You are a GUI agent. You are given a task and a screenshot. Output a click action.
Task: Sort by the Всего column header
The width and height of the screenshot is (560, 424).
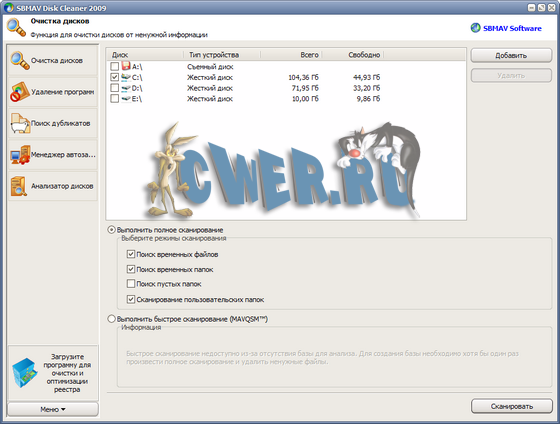click(291, 55)
